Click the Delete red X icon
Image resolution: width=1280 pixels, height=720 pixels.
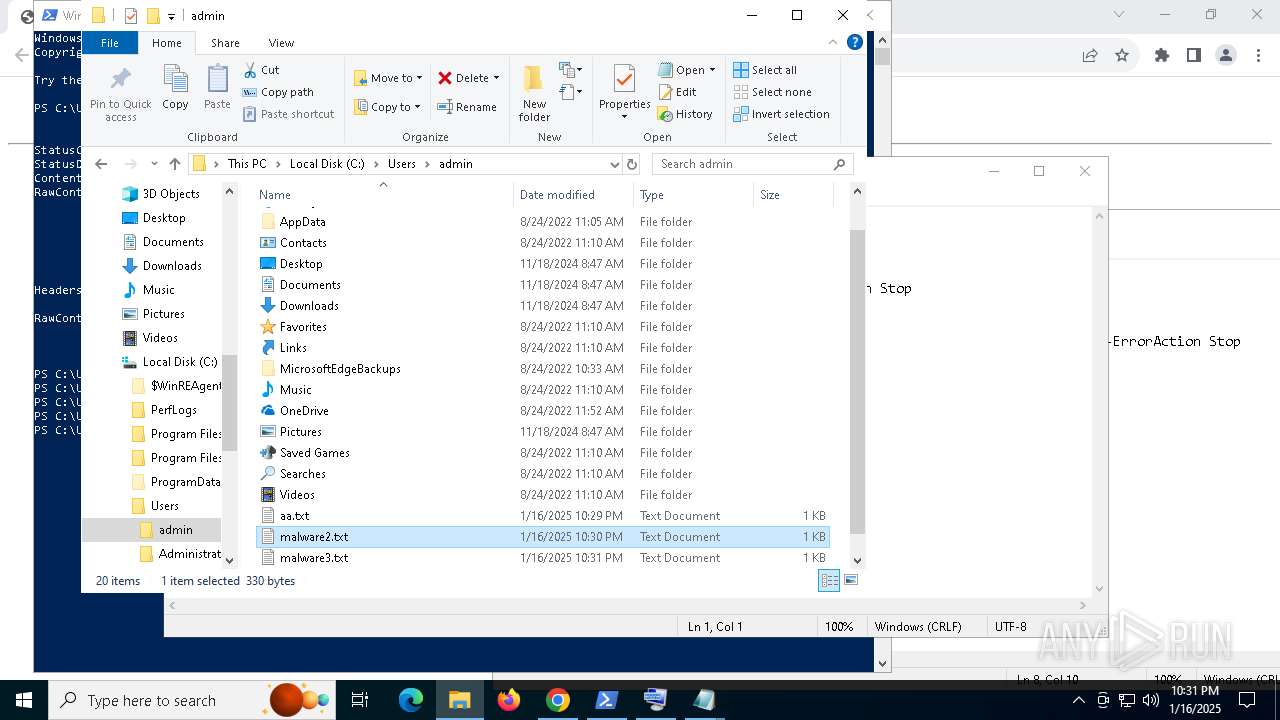pyautogui.click(x=445, y=78)
